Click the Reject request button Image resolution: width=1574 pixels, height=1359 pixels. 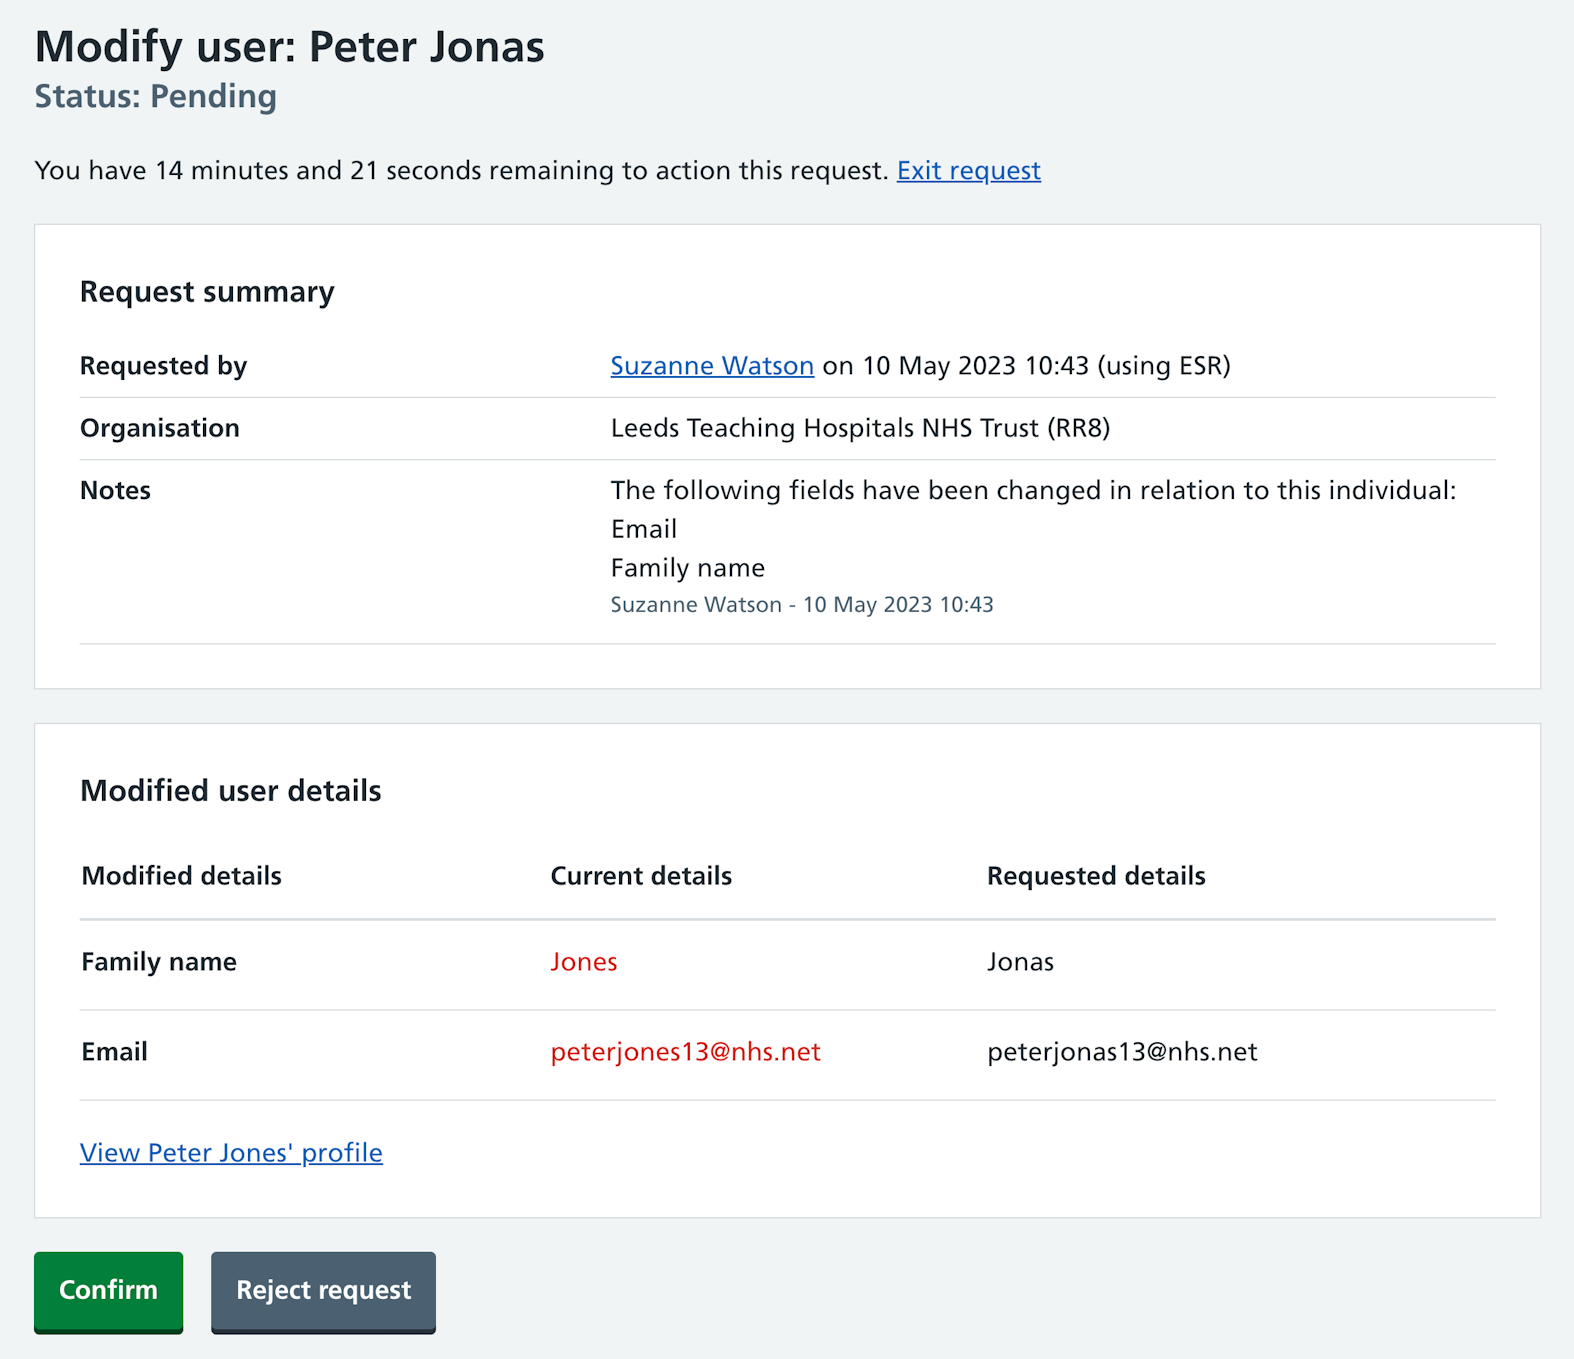point(323,1291)
